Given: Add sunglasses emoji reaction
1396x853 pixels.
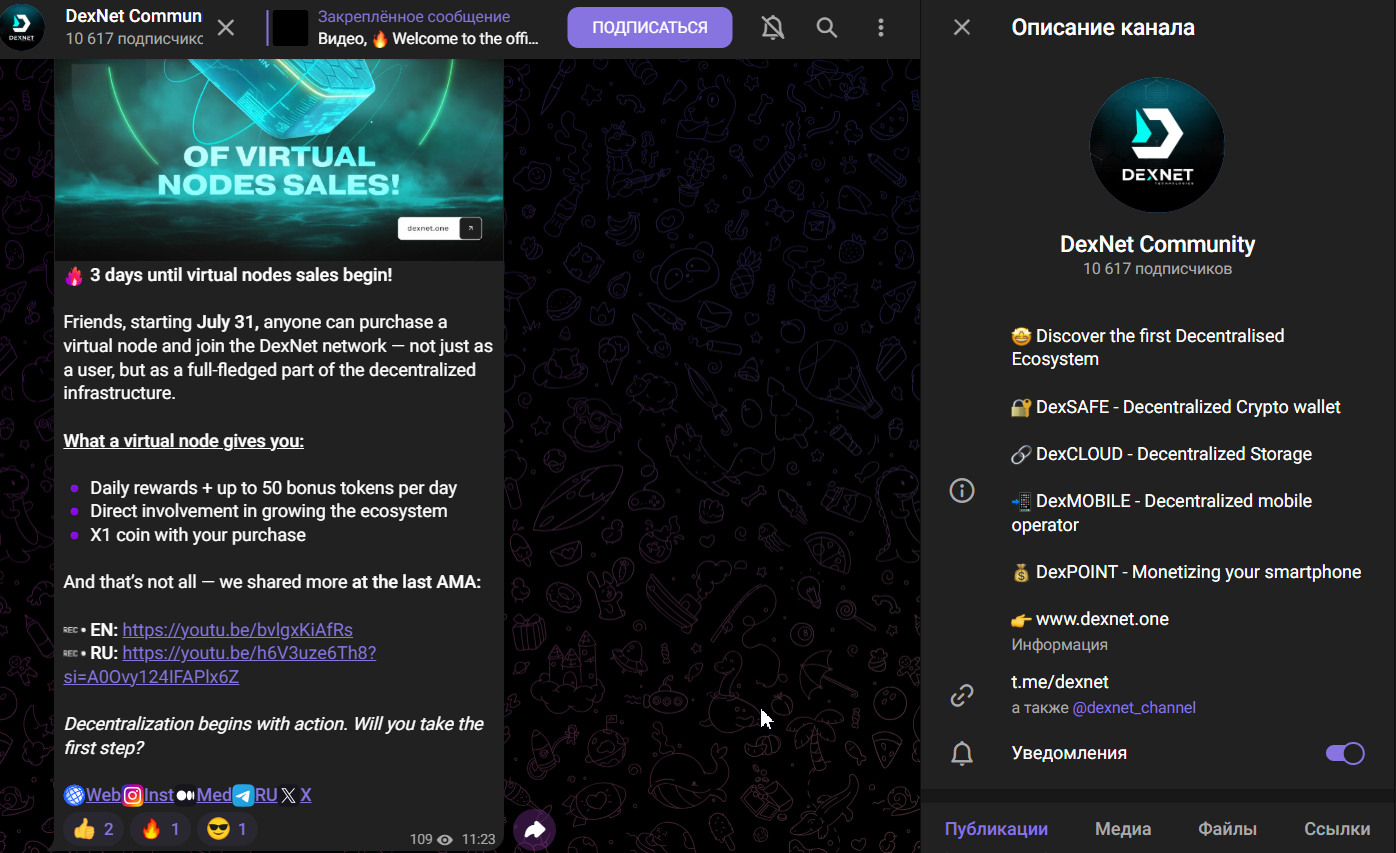Looking at the screenshot, I should point(227,829).
